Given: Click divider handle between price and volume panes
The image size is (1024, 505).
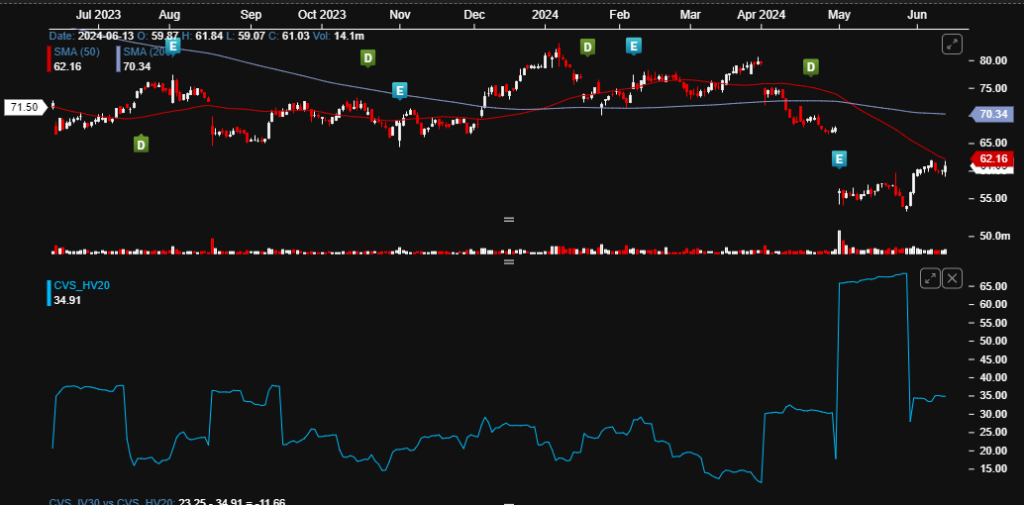Looking at the screenshot, I should coord(509,219).
